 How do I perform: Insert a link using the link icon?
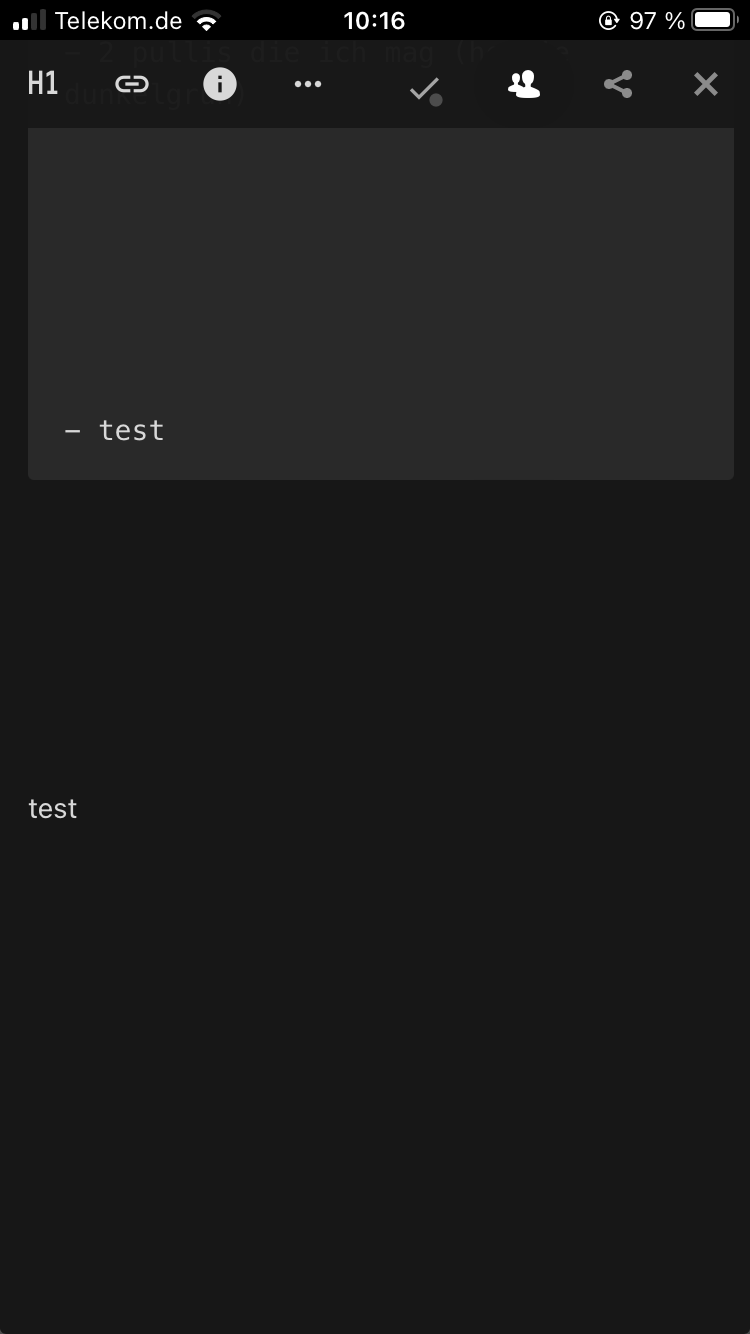point(131,84)
